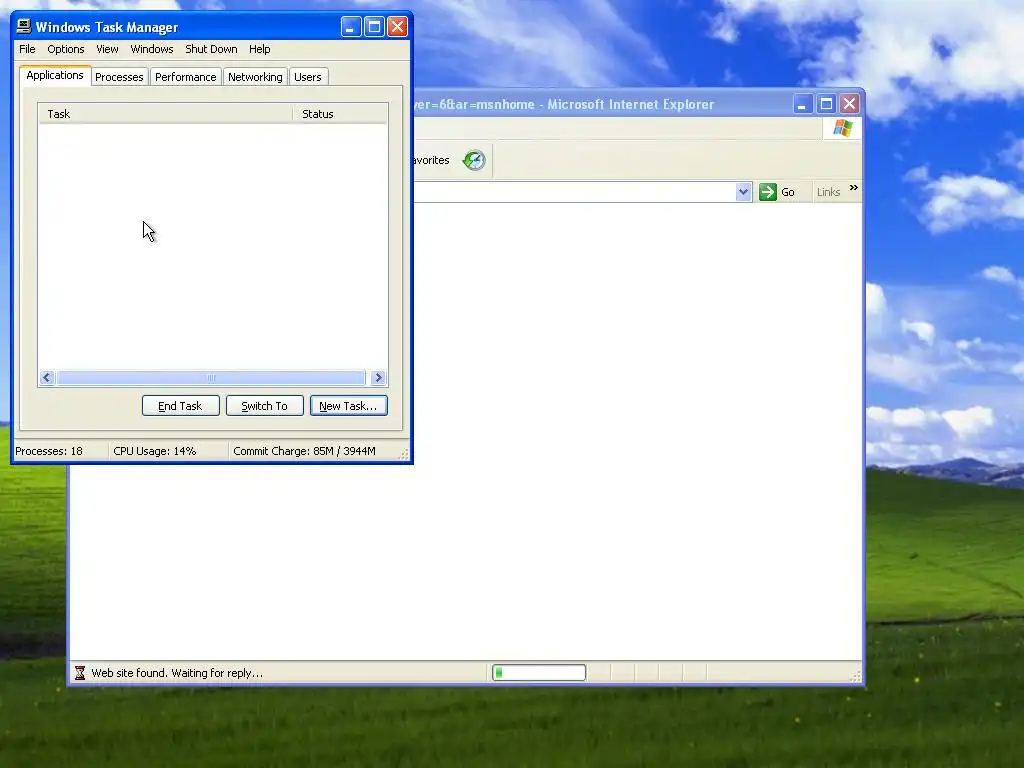Click the 'Web site found. Waiting for reply...' text
Image resolution: width=1024 pixels, height=768 pixels.
click(177, 673)
